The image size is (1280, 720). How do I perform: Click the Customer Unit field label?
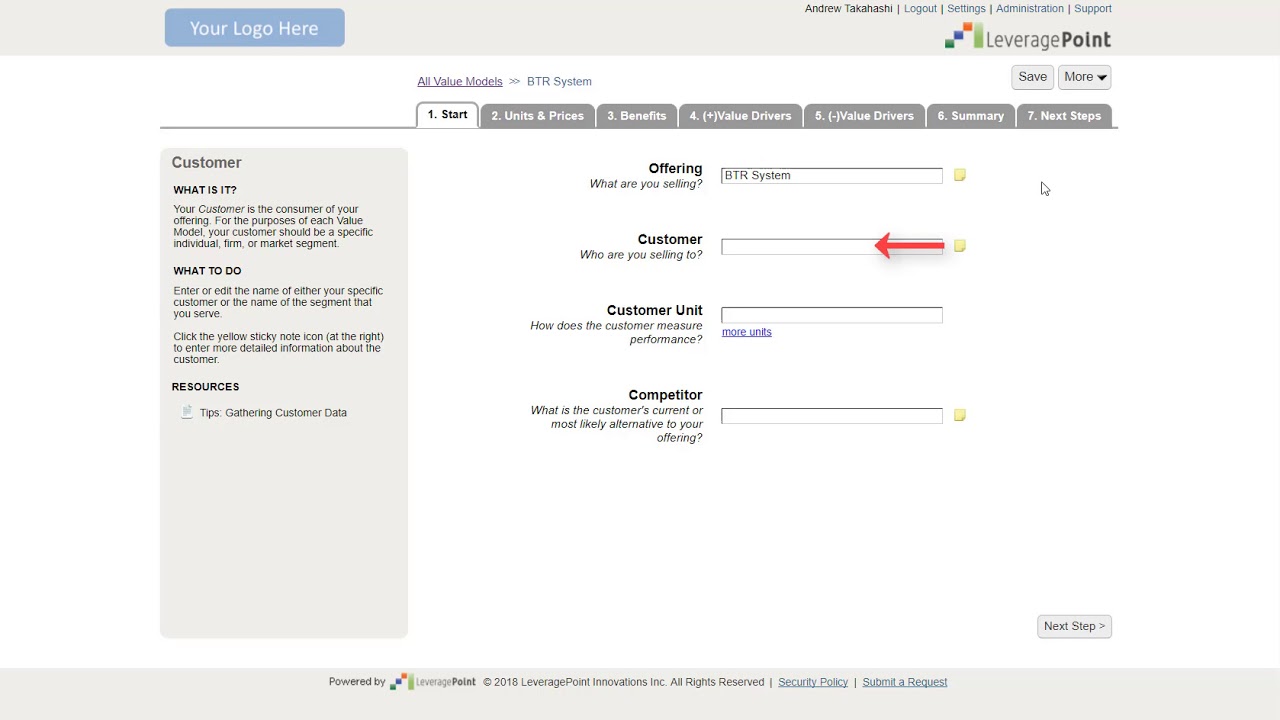pyautogui.click(x=654, y=311)
